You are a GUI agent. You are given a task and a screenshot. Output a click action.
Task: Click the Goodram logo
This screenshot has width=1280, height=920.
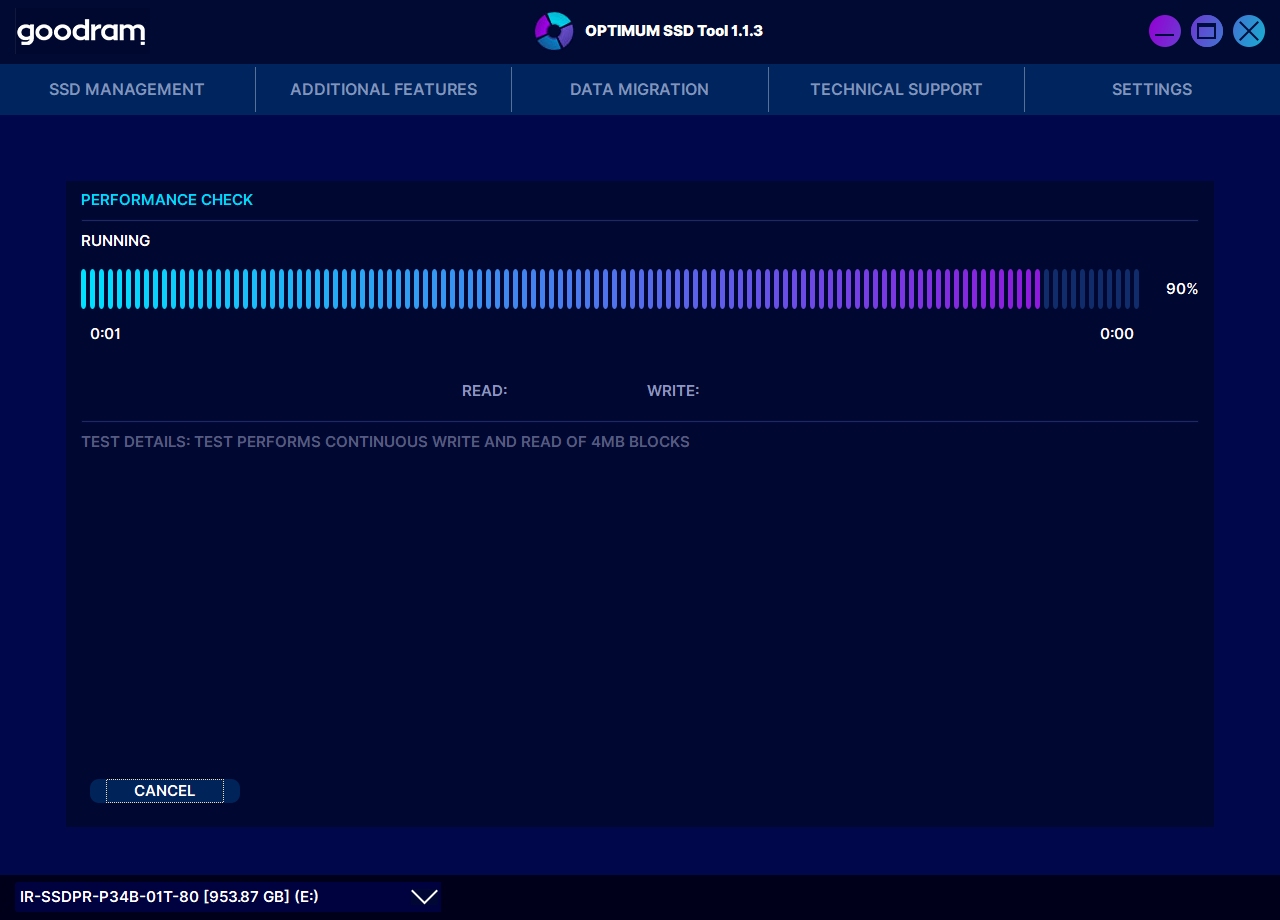[x=81, y=32]
